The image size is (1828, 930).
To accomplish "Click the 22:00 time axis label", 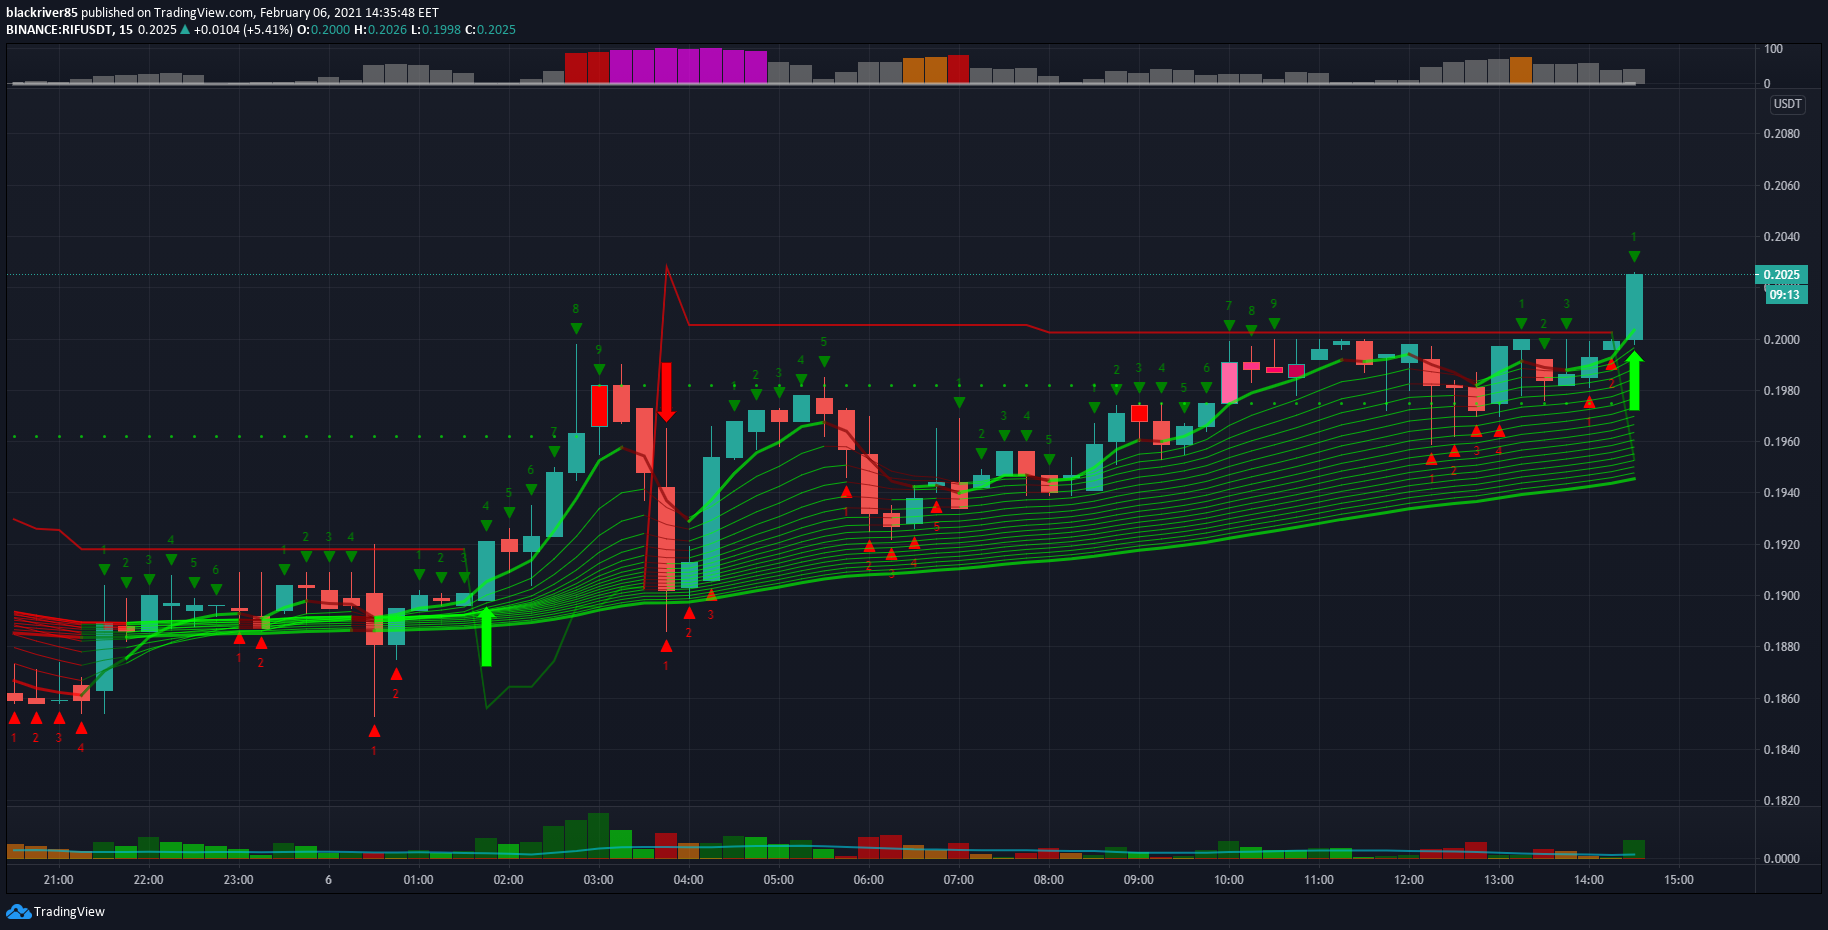I will pyautogui.click(x=148, y=880).
